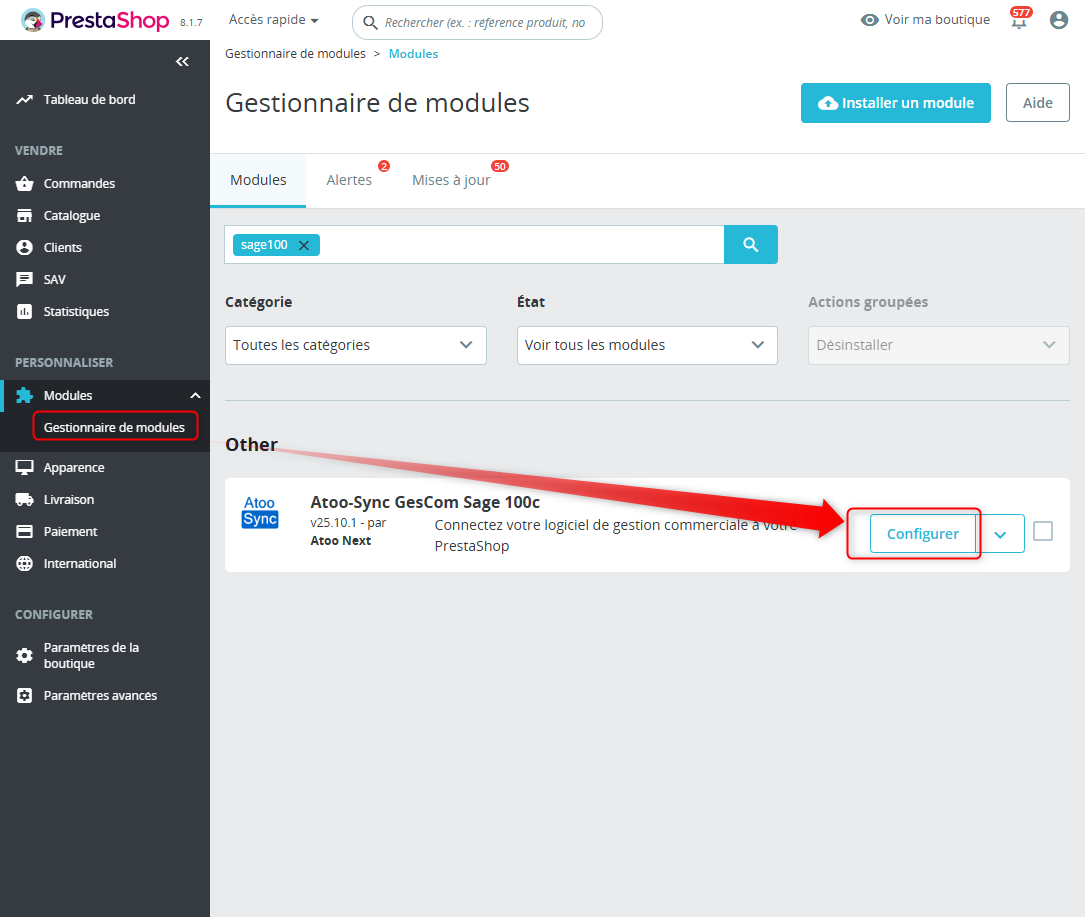Image resolution: width=1085 pixels, height=917 pixels.
Task: Click the eye icon beside Voir ma boutique
Action: (x=869, y=19)
